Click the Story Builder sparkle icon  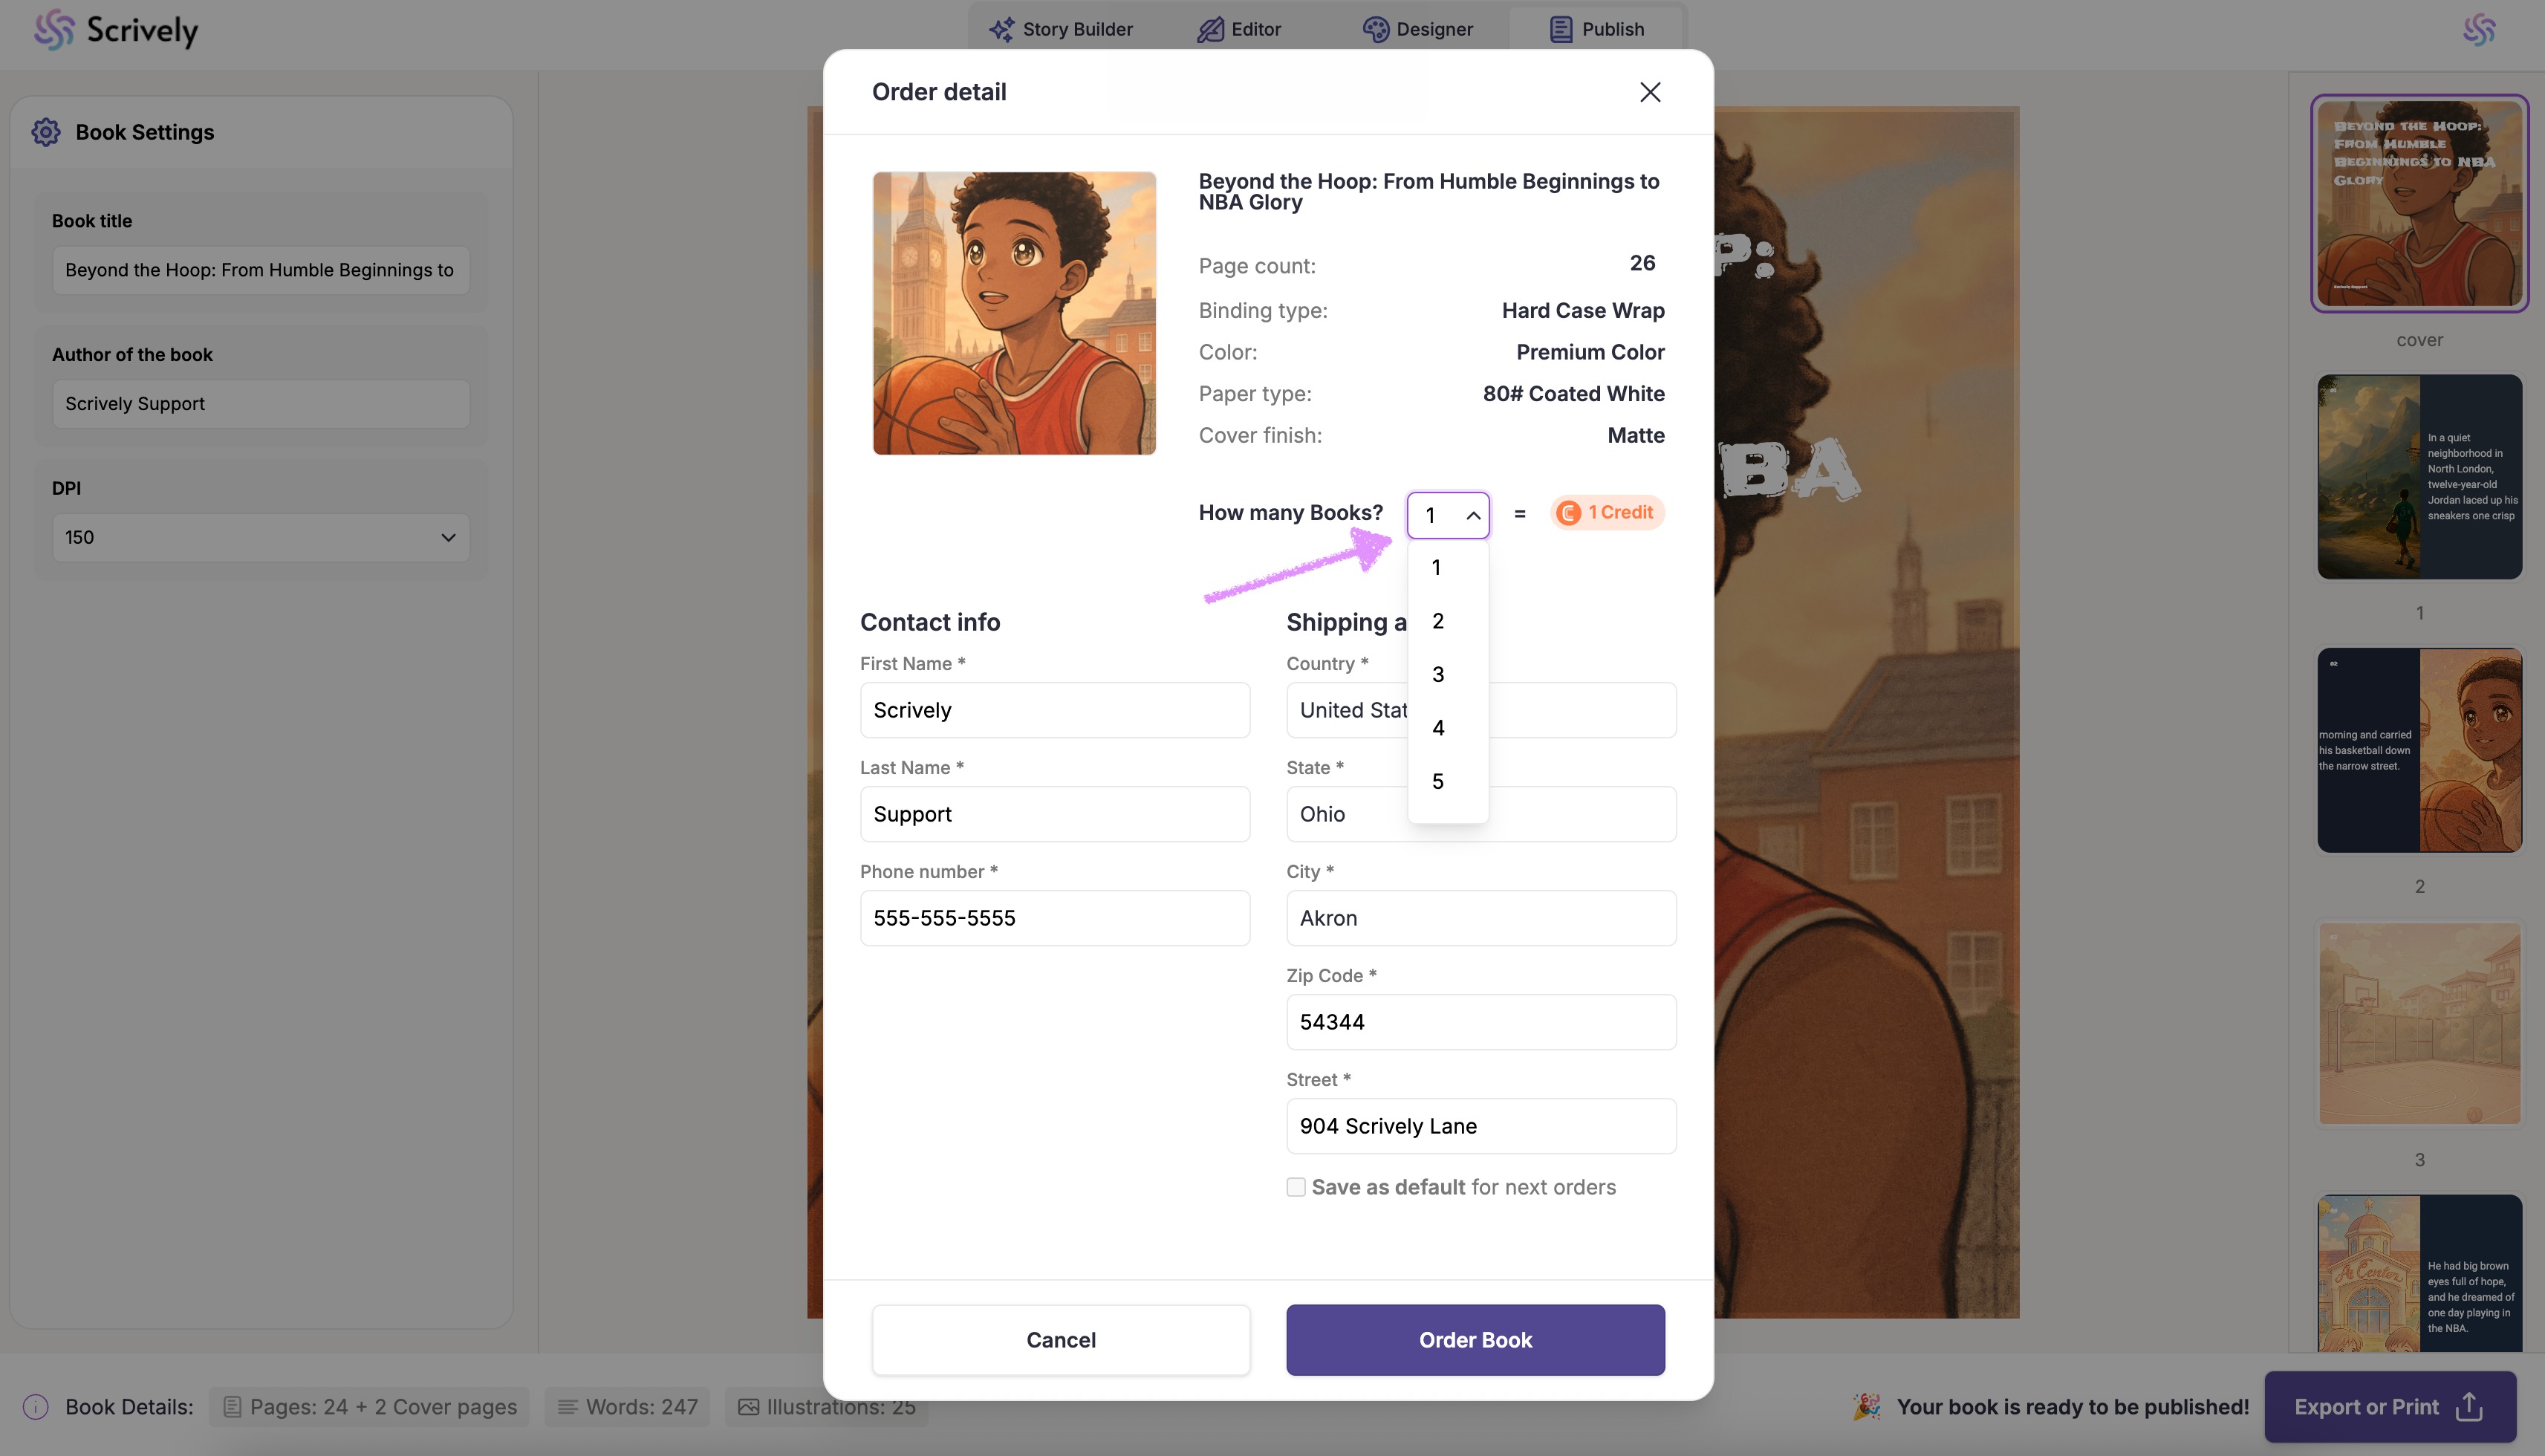1001,29
